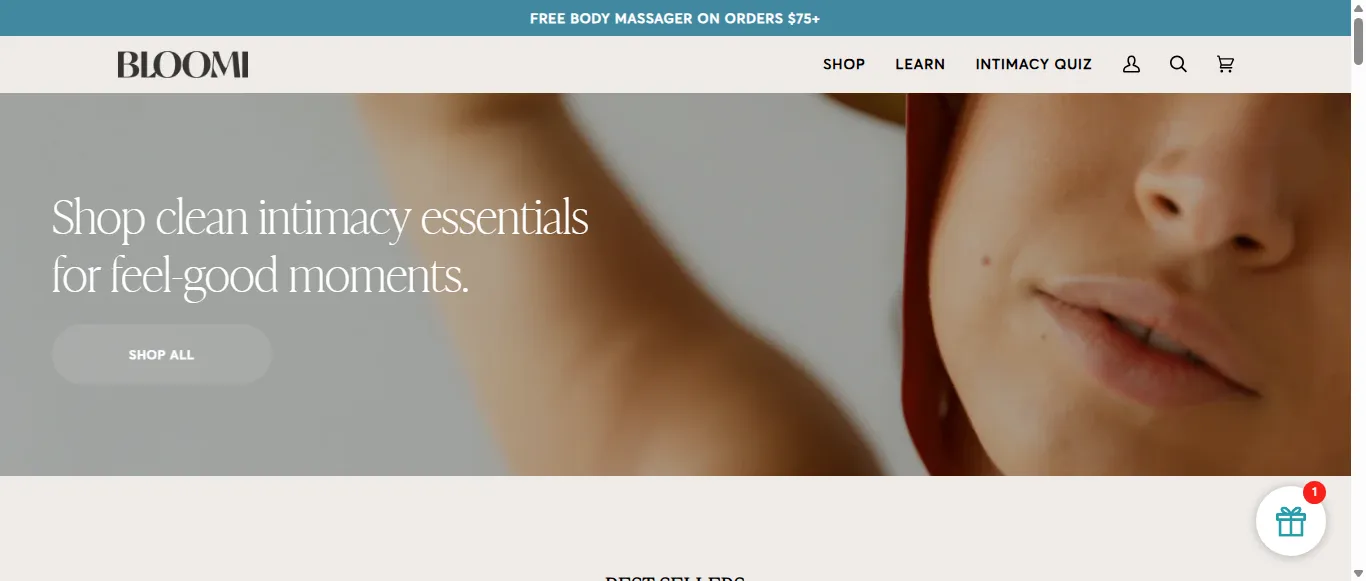This screenshot has width=1366, height=581.
Task: Click the partially visible Best Sellers heading
Action: coord(674,577)
